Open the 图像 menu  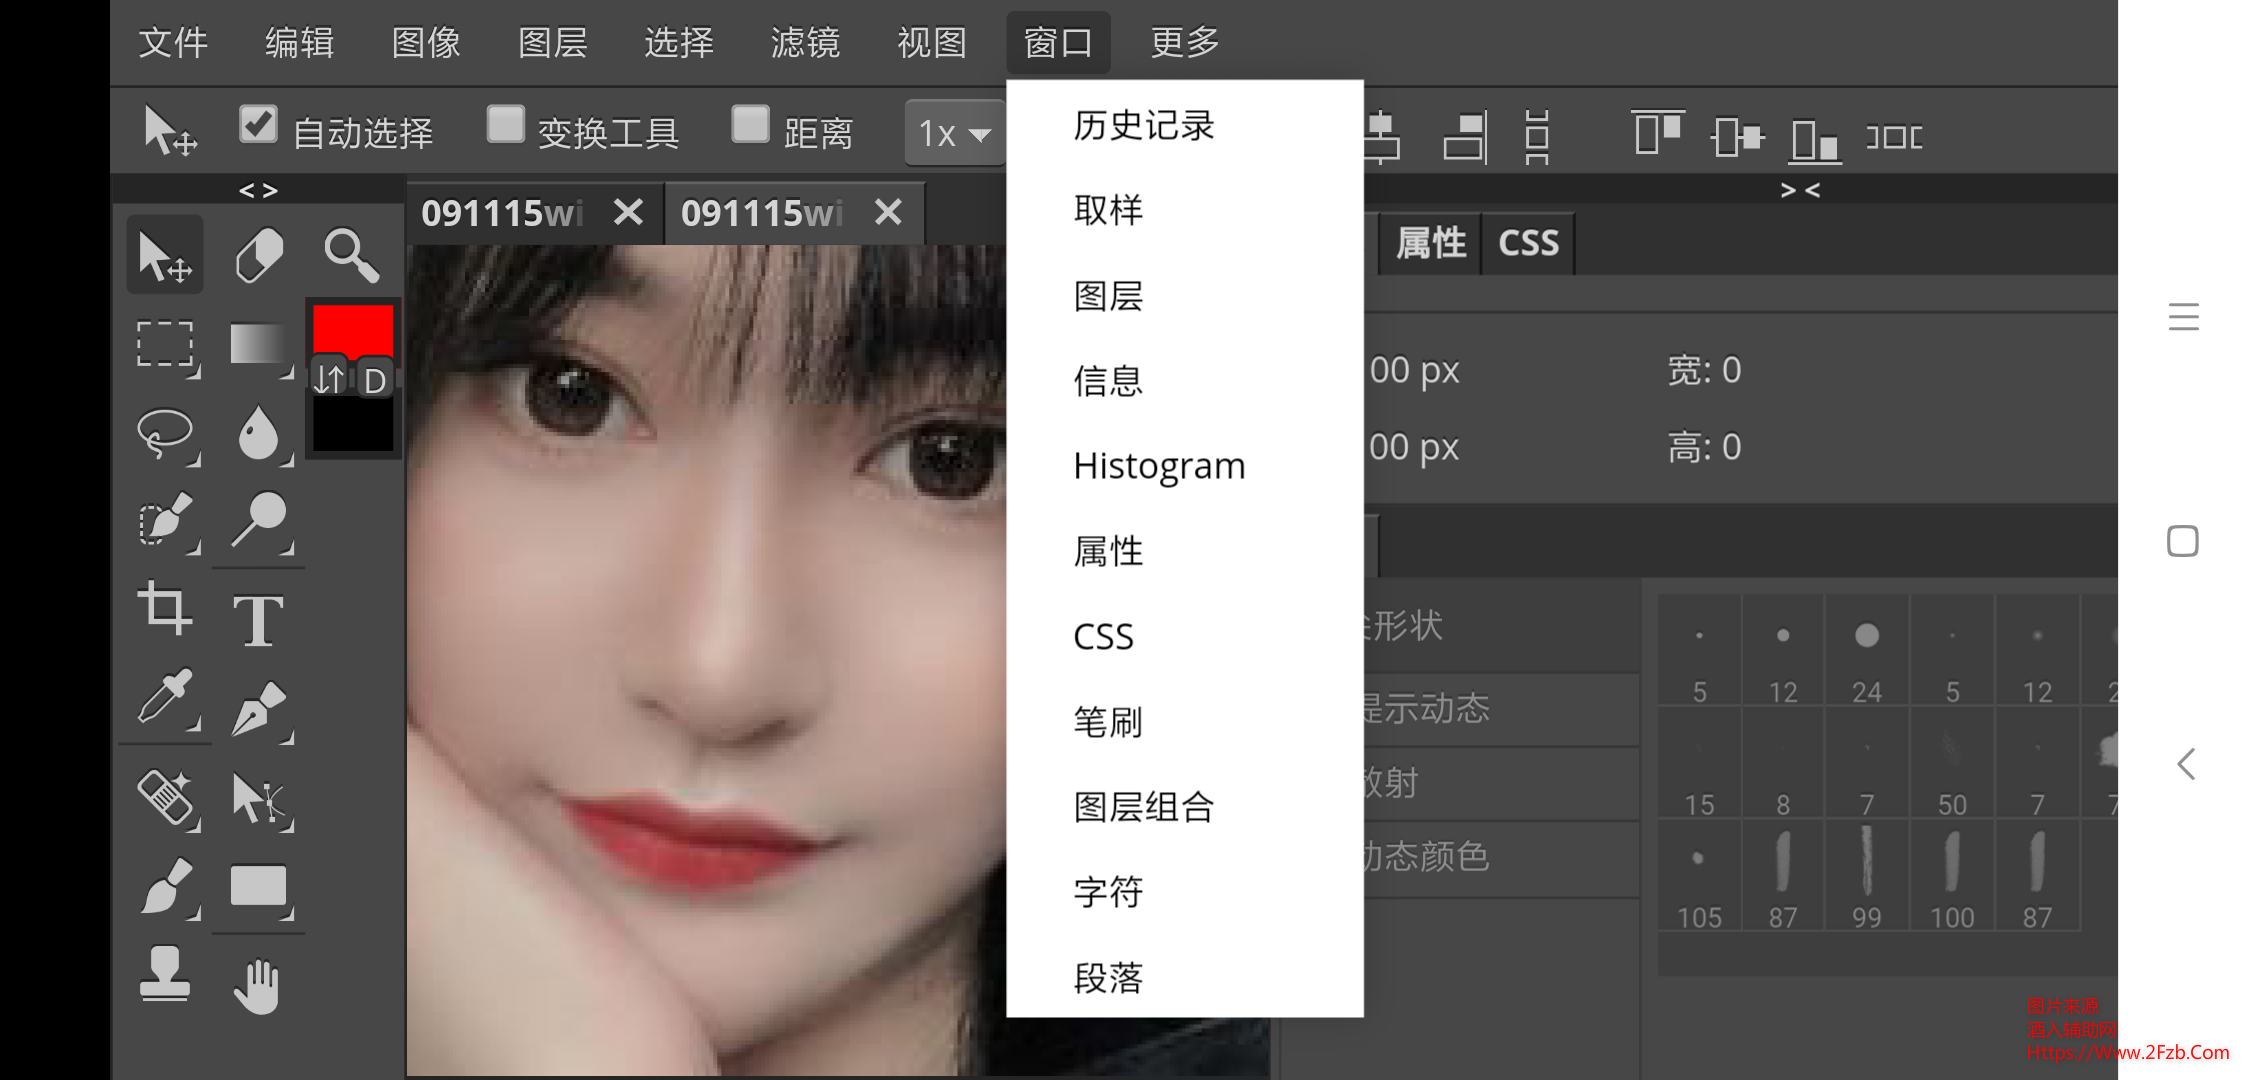pos(426,42)
